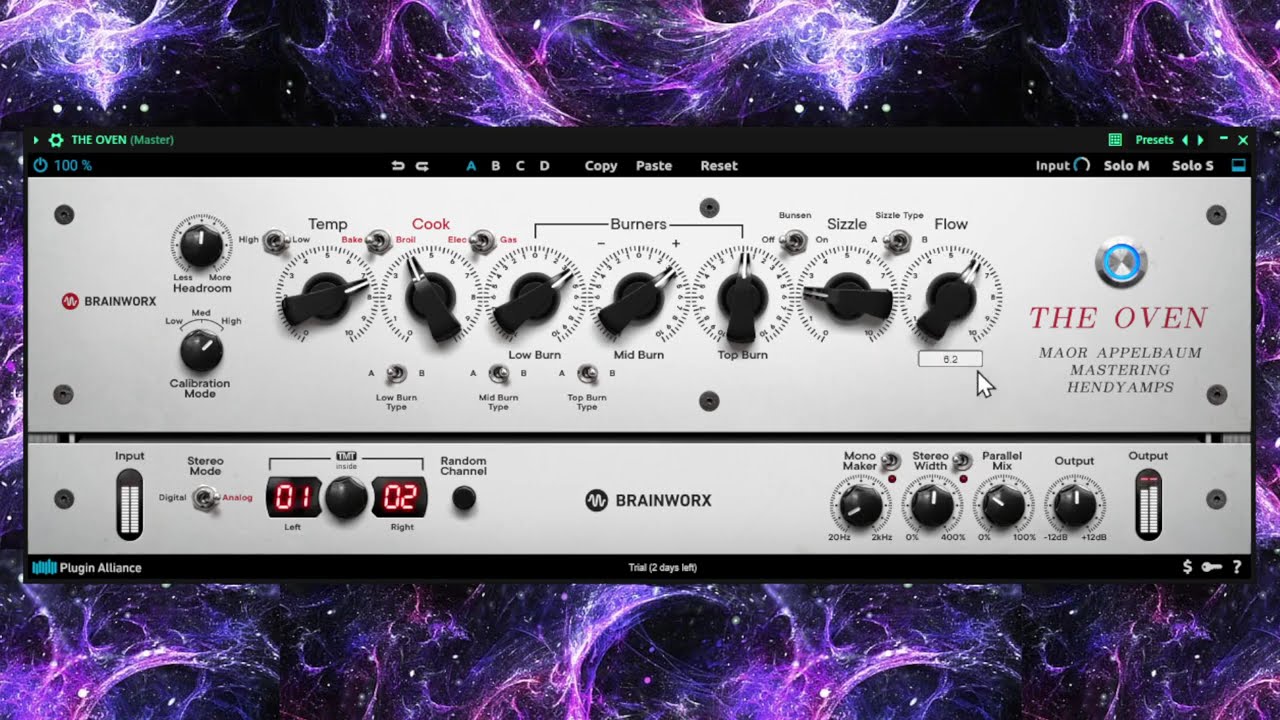Click the Input level meter
The height and width of the screenshot is (720, 1280).
129,505
